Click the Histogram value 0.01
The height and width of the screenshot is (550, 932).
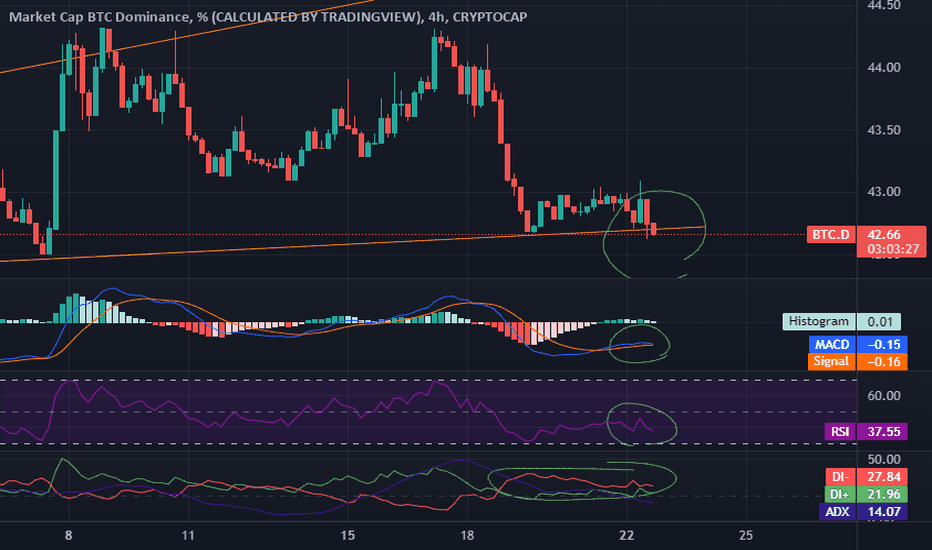click(880, 322)
